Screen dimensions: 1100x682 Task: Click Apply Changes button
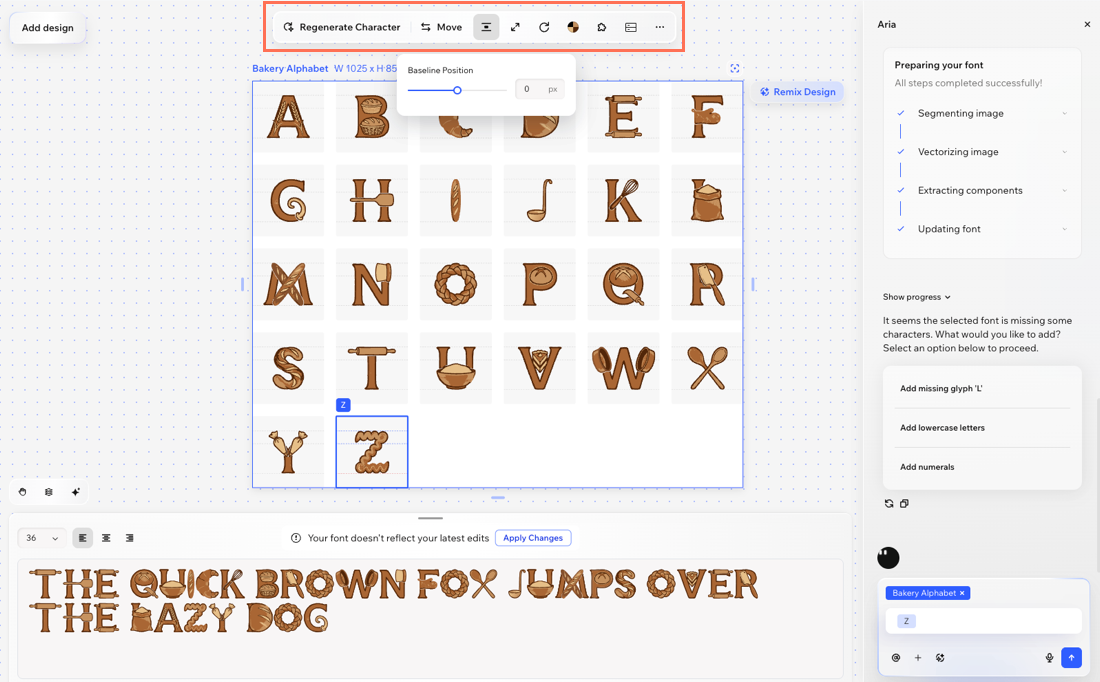[533, 538]
